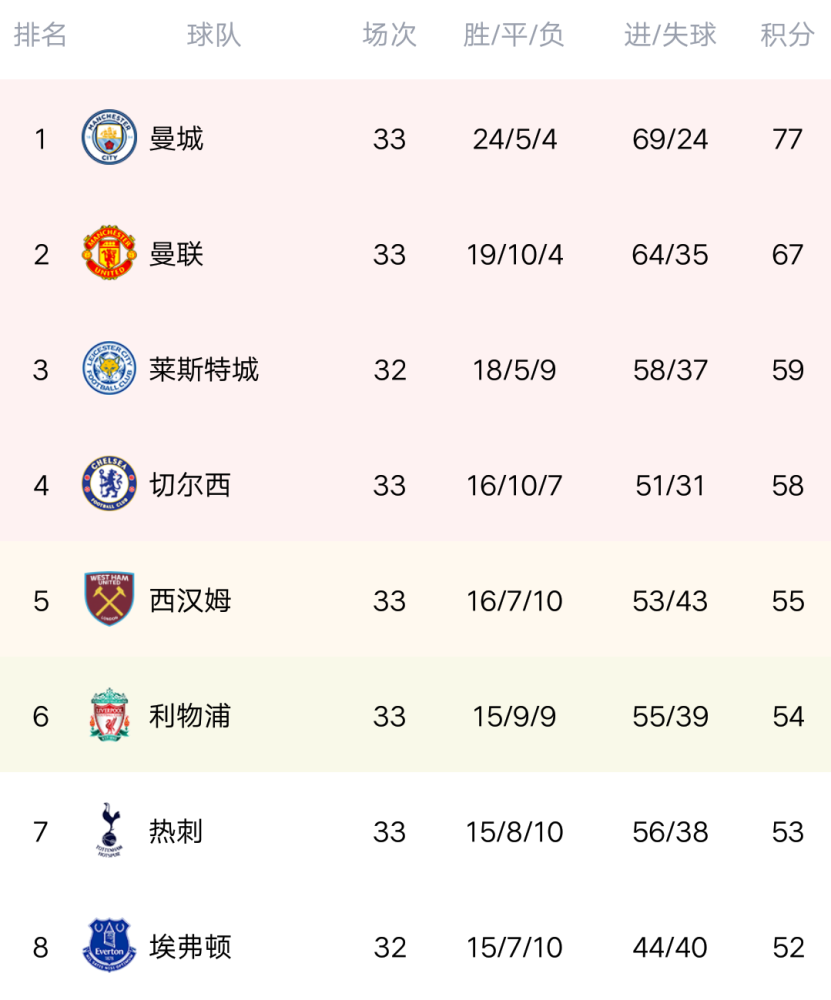831x1000 pixels.
Task: Click the 球队 column header
Action: pyautogui.click(x=214, y=35)
